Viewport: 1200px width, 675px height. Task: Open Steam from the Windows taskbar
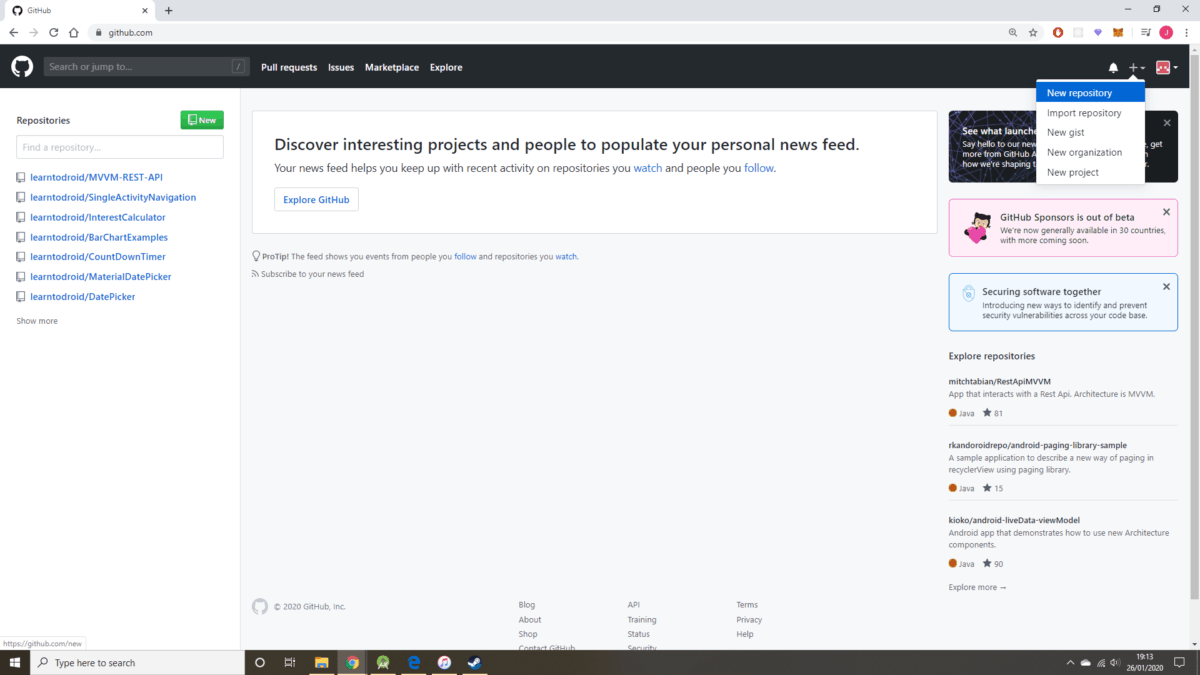[x=474, y=662]
